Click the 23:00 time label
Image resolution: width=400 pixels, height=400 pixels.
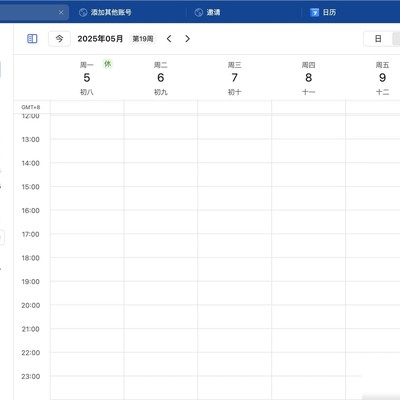[31, 376]
